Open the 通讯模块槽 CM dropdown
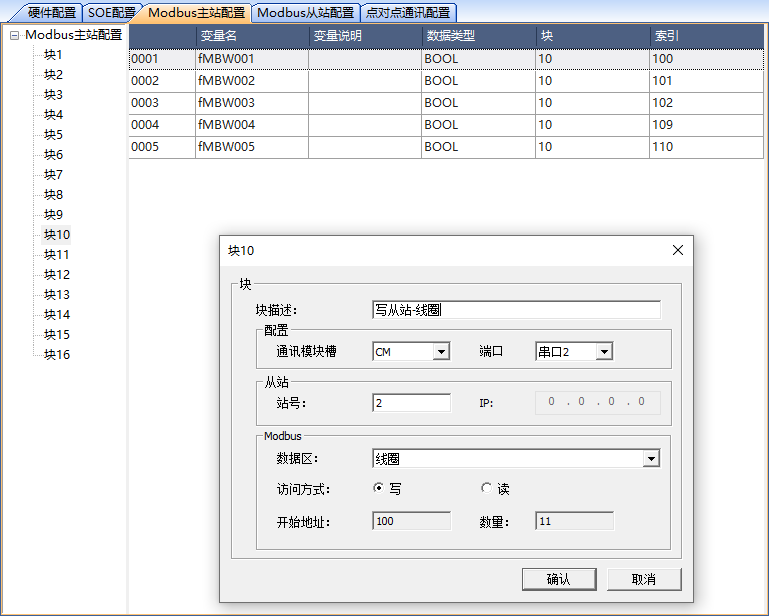 (441, 352)
